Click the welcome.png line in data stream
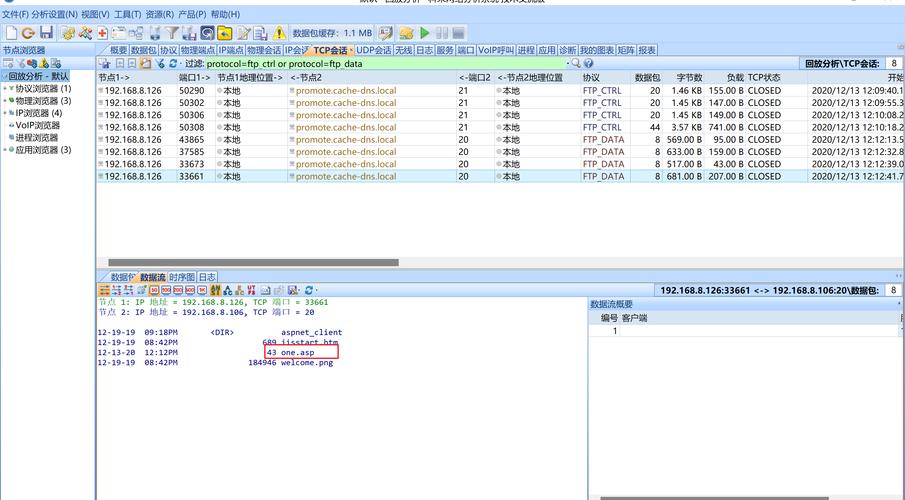 pos(215,363)
